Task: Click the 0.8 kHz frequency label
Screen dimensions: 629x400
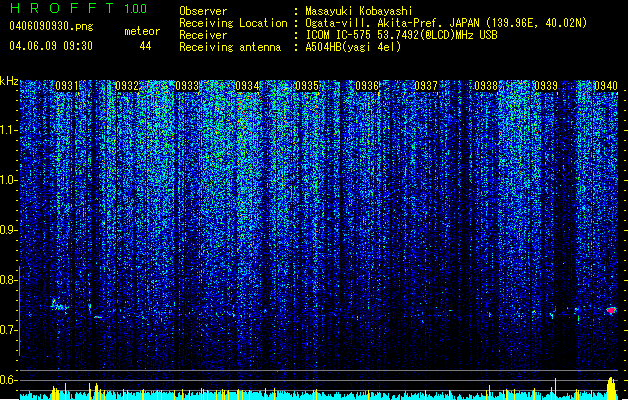Action: [9, 280]
